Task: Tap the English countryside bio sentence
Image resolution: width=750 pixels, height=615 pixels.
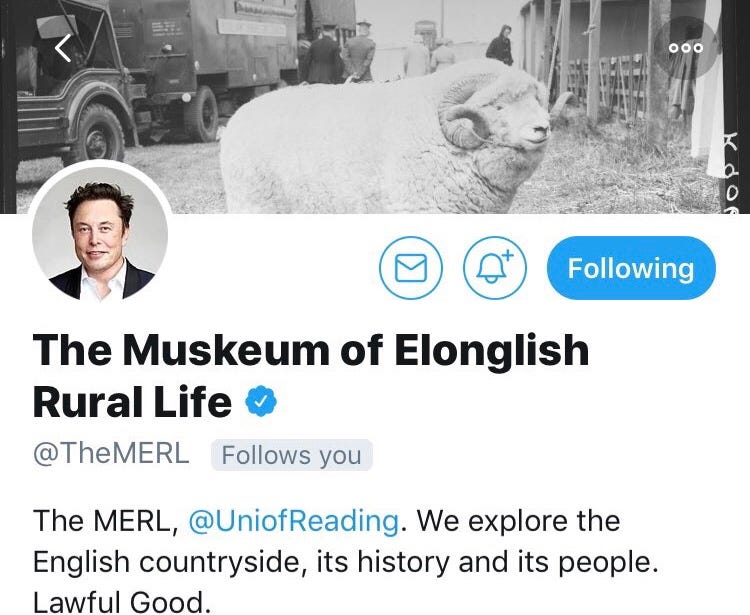Action: click(x=345, y=541)
